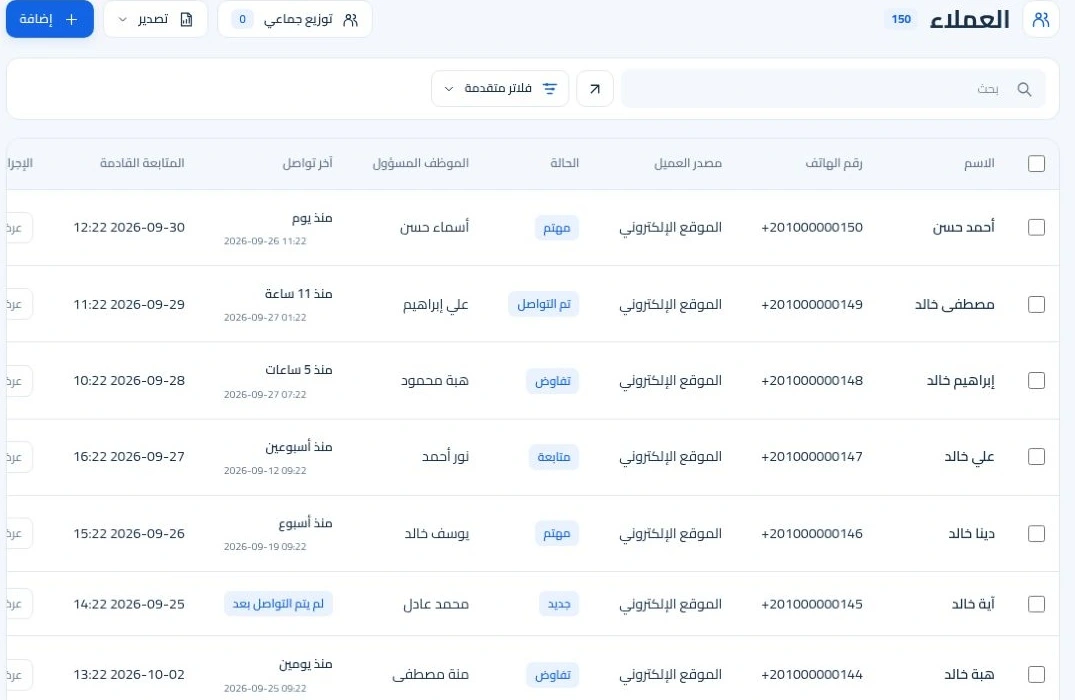
Task: Check the row checkbox for دينا خالد
Action: [1036, 533]
